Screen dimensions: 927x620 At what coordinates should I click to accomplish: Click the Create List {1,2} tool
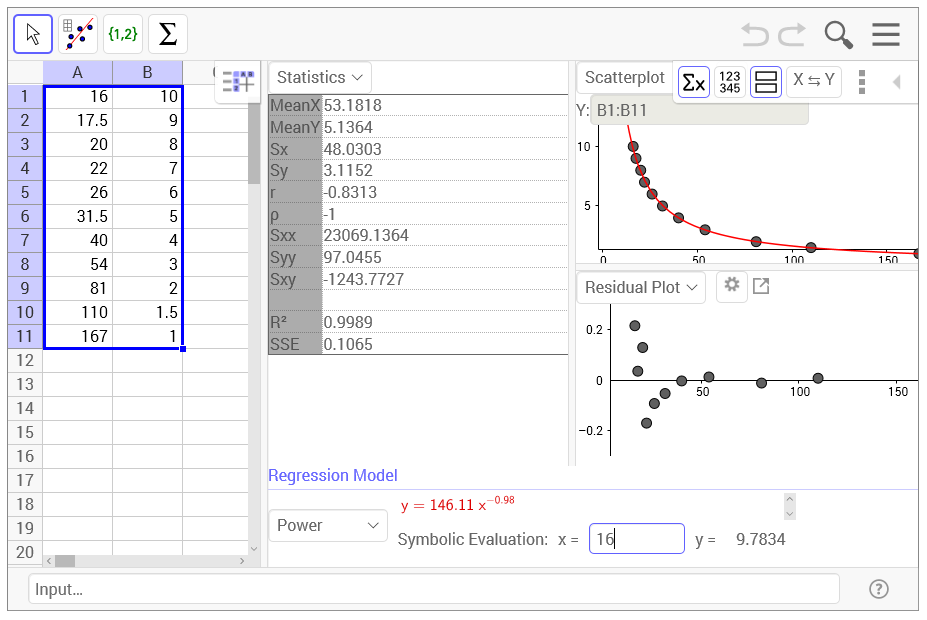[123, 34]
